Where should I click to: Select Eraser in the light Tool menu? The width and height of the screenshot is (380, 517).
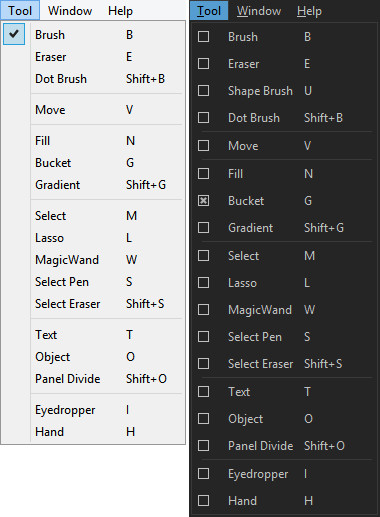coord(107,57)
